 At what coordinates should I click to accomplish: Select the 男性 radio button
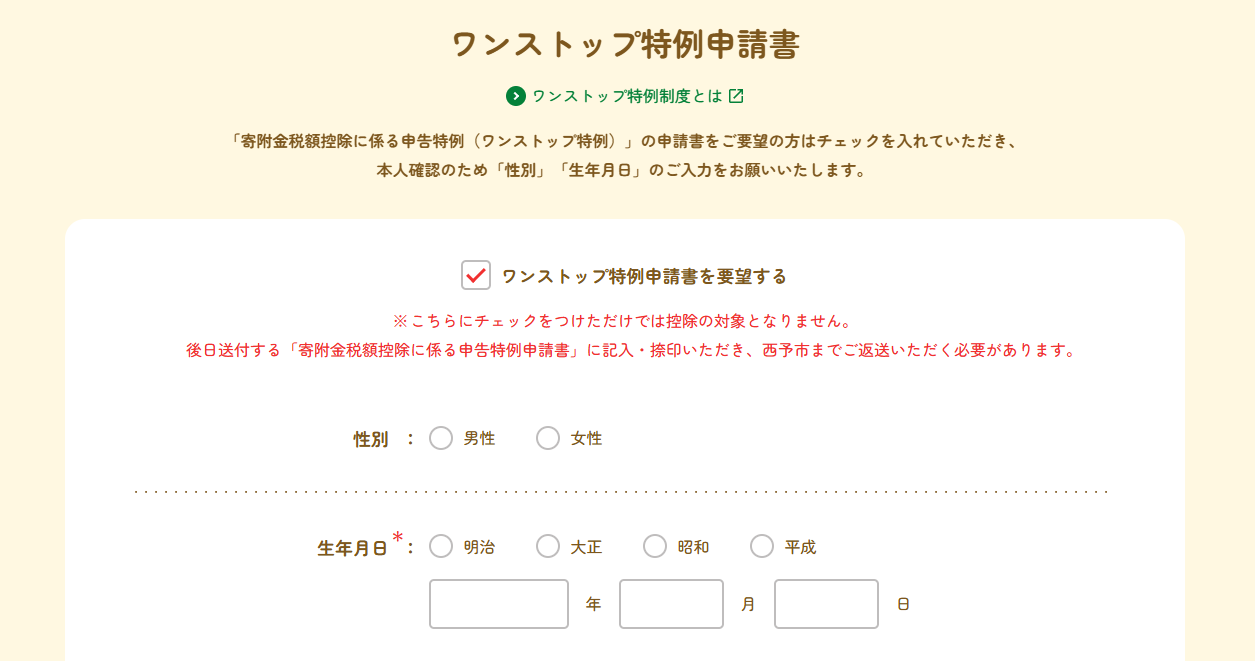coord(441,438)
